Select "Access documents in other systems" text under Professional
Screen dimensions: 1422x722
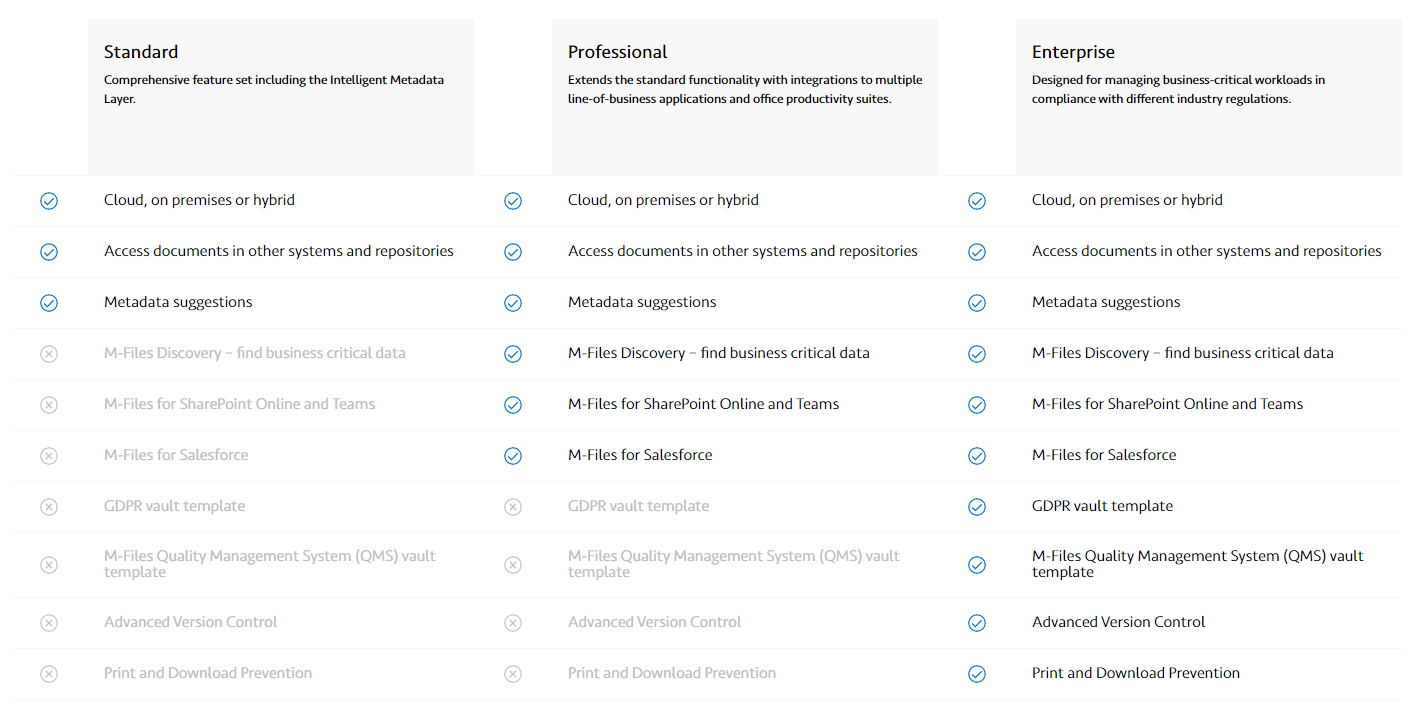click(x=743, y=251)
